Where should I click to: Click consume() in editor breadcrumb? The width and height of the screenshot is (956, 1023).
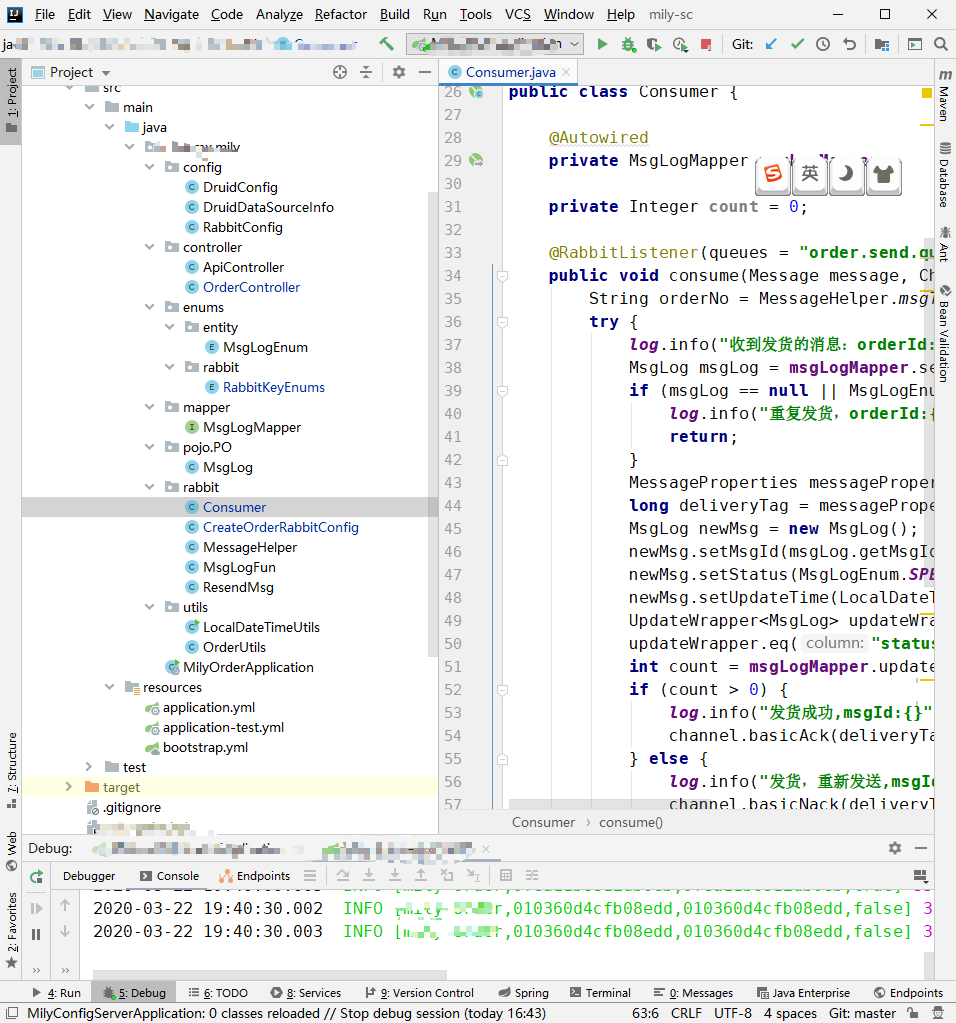tap(630, 822)
